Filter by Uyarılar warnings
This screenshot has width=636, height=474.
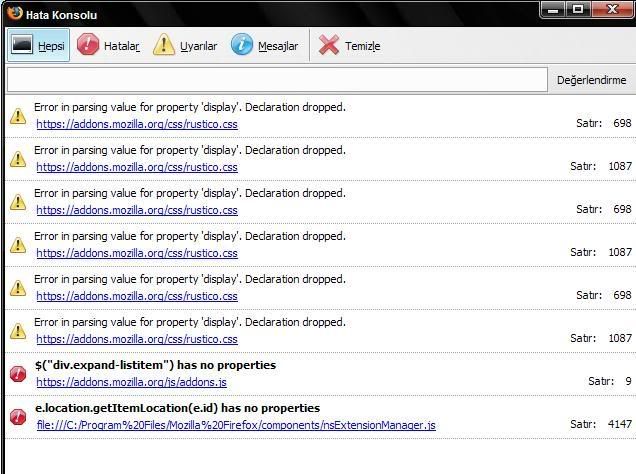tap(185, 46)
